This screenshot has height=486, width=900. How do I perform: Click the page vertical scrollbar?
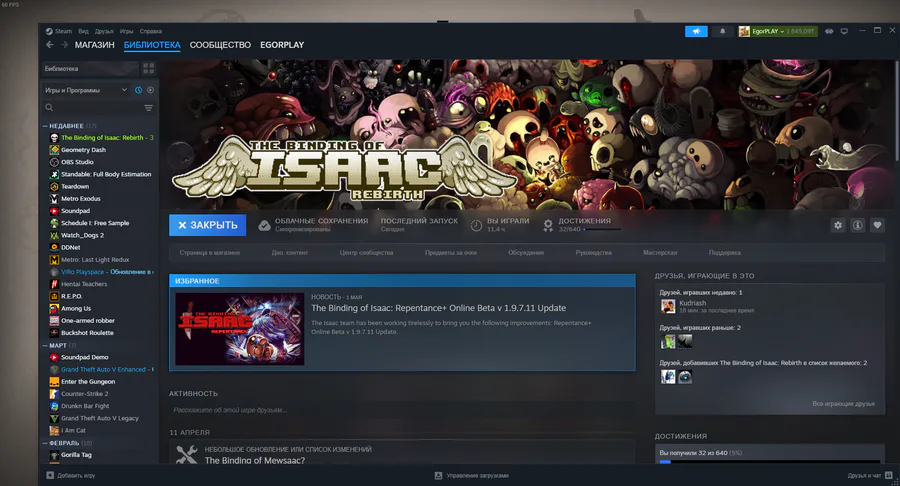(x=897, y=110)
